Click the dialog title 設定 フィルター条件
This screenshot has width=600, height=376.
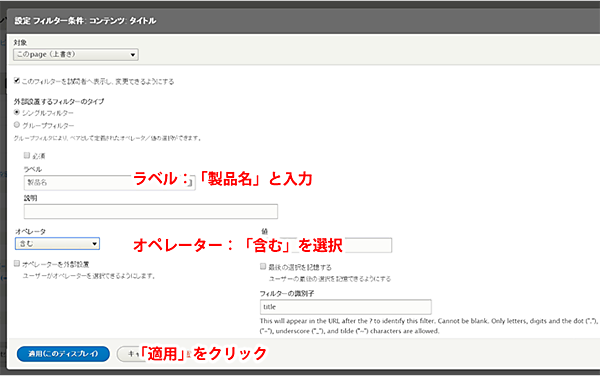point(85,21)
